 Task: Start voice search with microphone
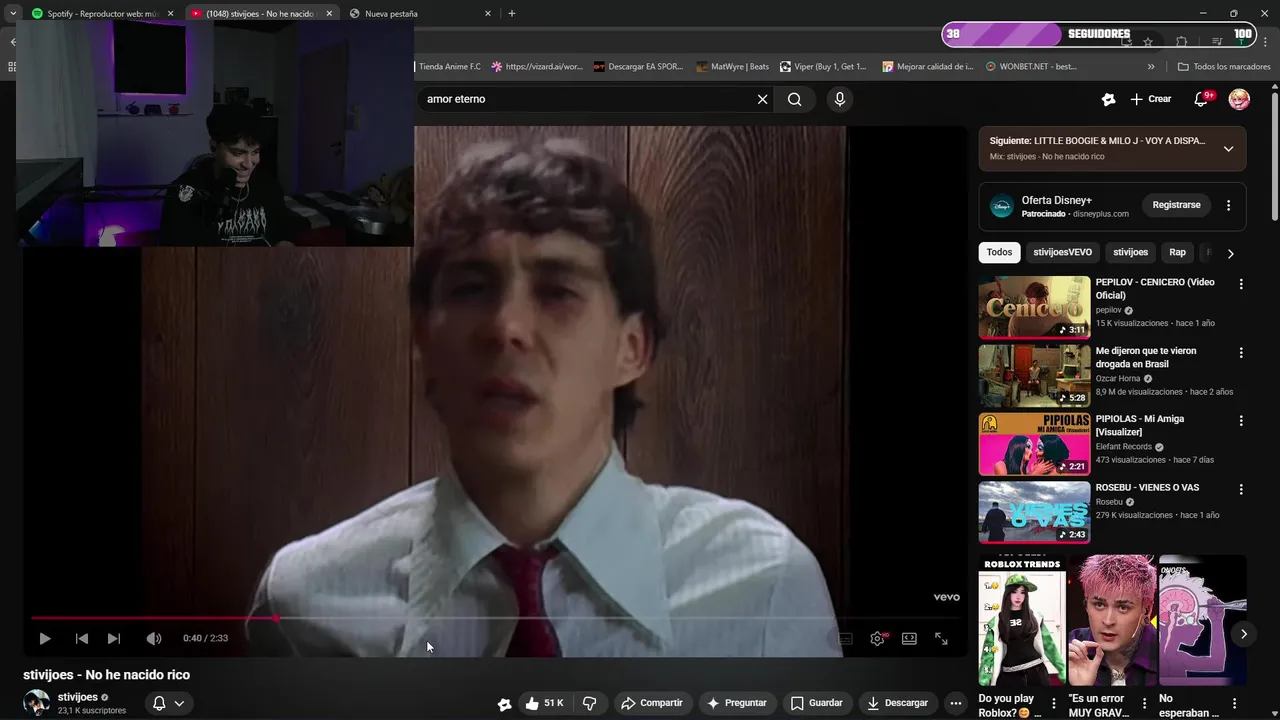(x=840, y=99)
